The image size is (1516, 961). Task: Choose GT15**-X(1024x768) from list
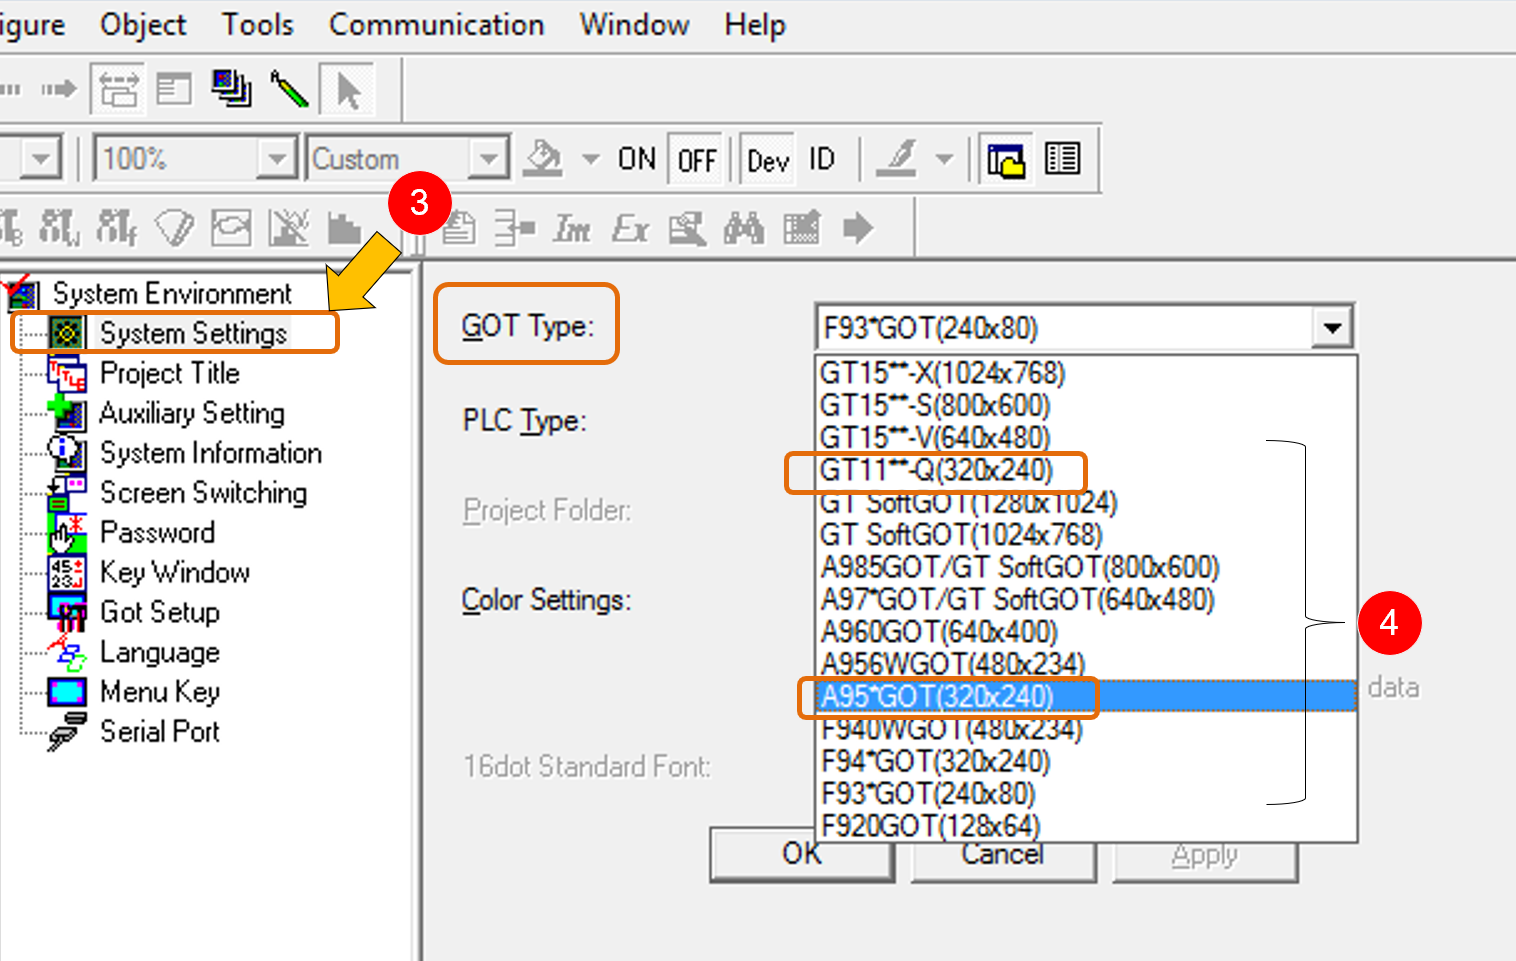(1086, 373)
